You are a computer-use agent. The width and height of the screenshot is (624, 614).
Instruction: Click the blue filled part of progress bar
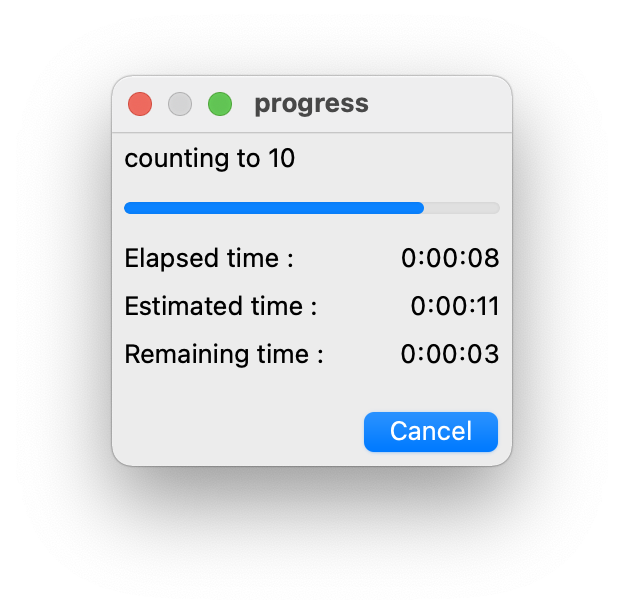tap(273, 208)
